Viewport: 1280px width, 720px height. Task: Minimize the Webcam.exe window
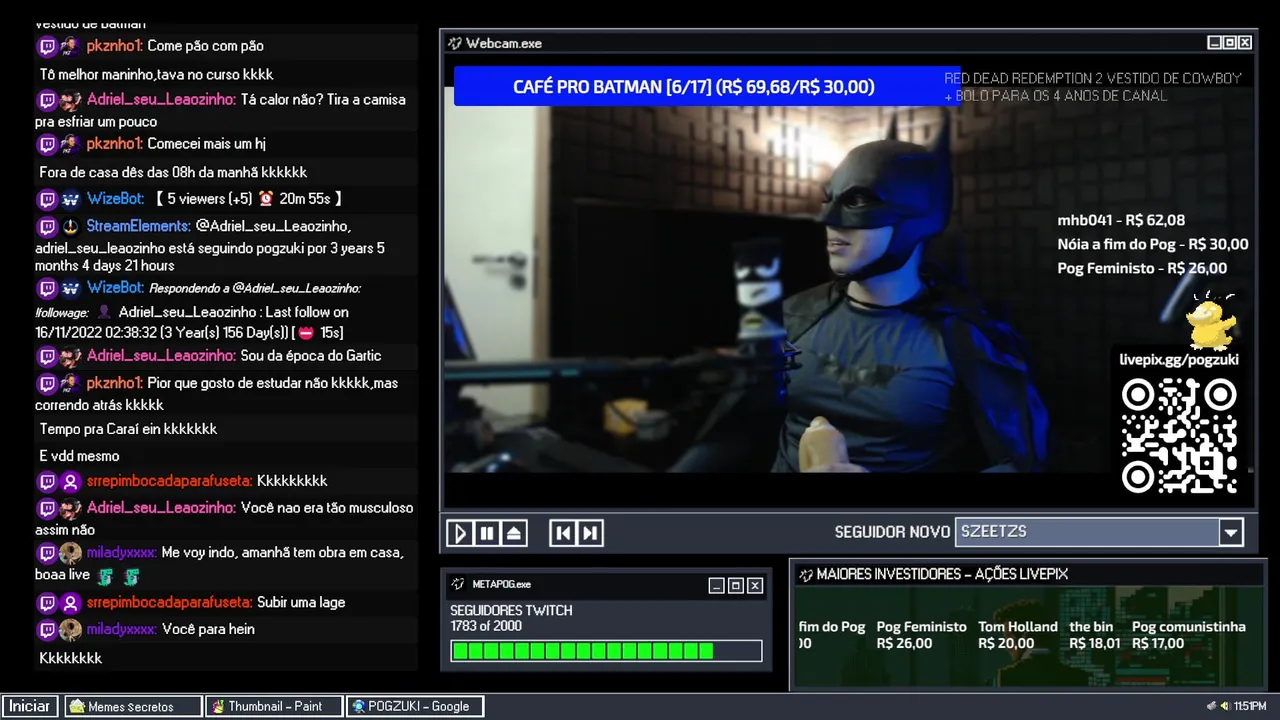pos(1214,42)
